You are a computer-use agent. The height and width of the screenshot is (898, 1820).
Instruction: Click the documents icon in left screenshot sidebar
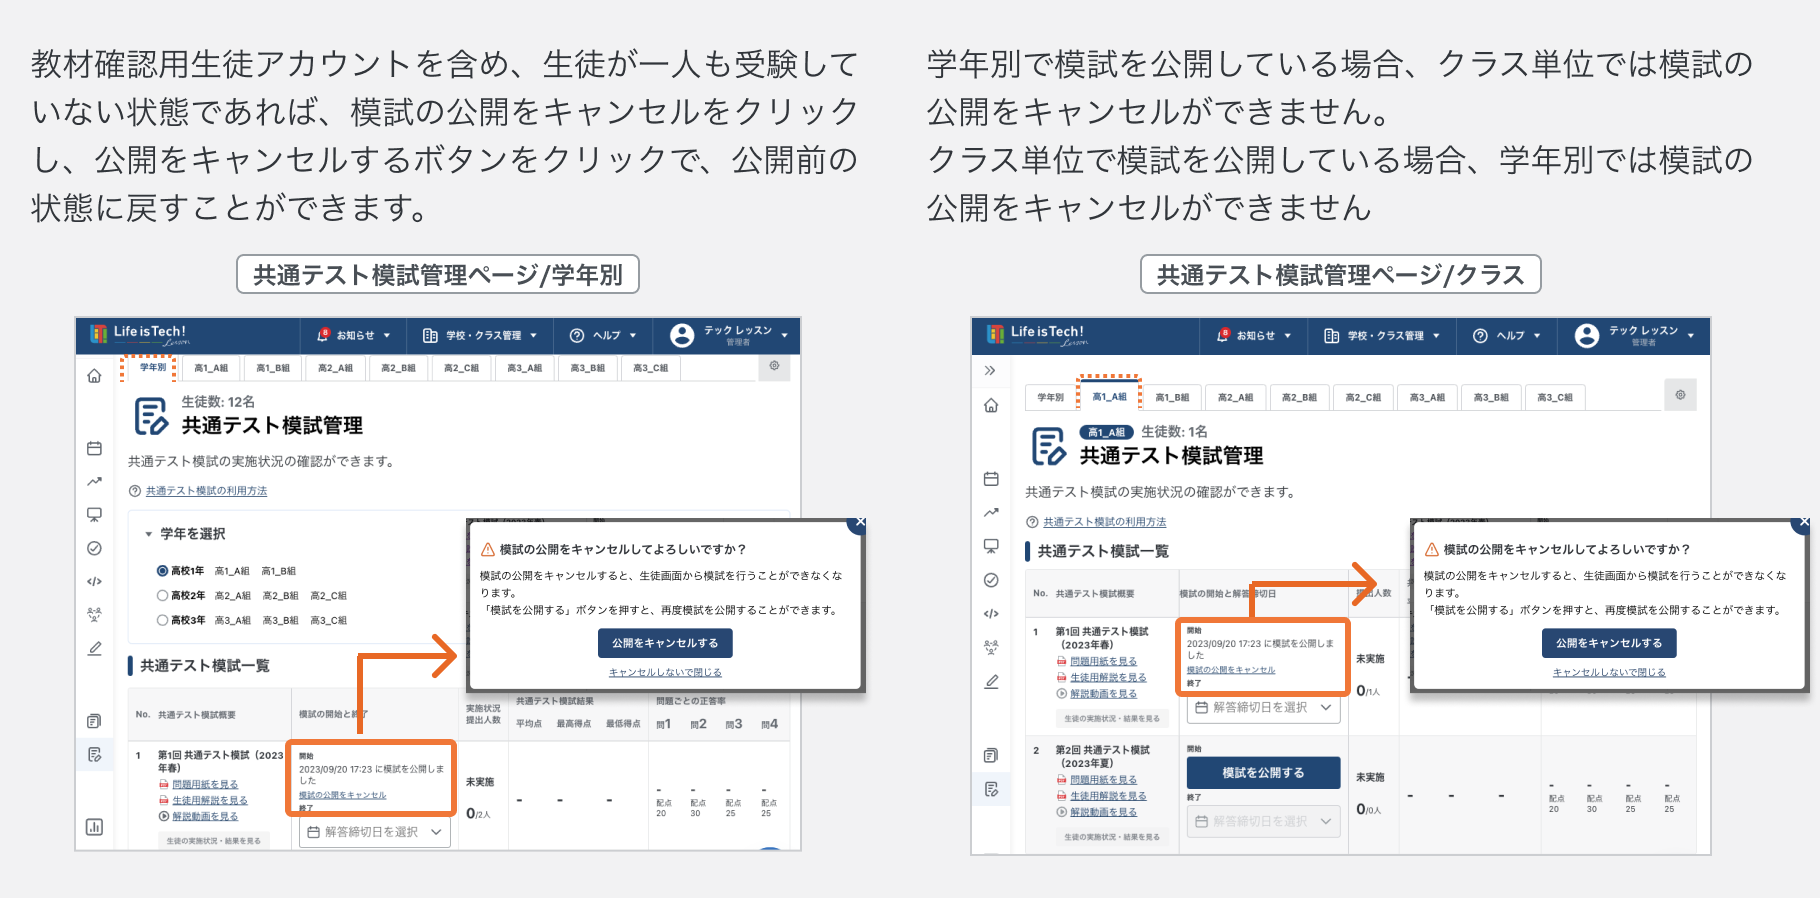pyautogui.click(x=94, y=721)
